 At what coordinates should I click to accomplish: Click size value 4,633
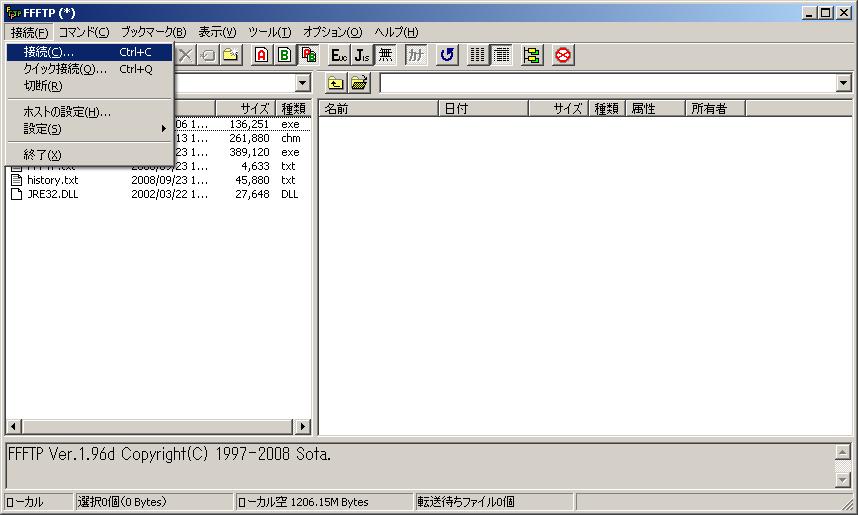coord(255,166)
